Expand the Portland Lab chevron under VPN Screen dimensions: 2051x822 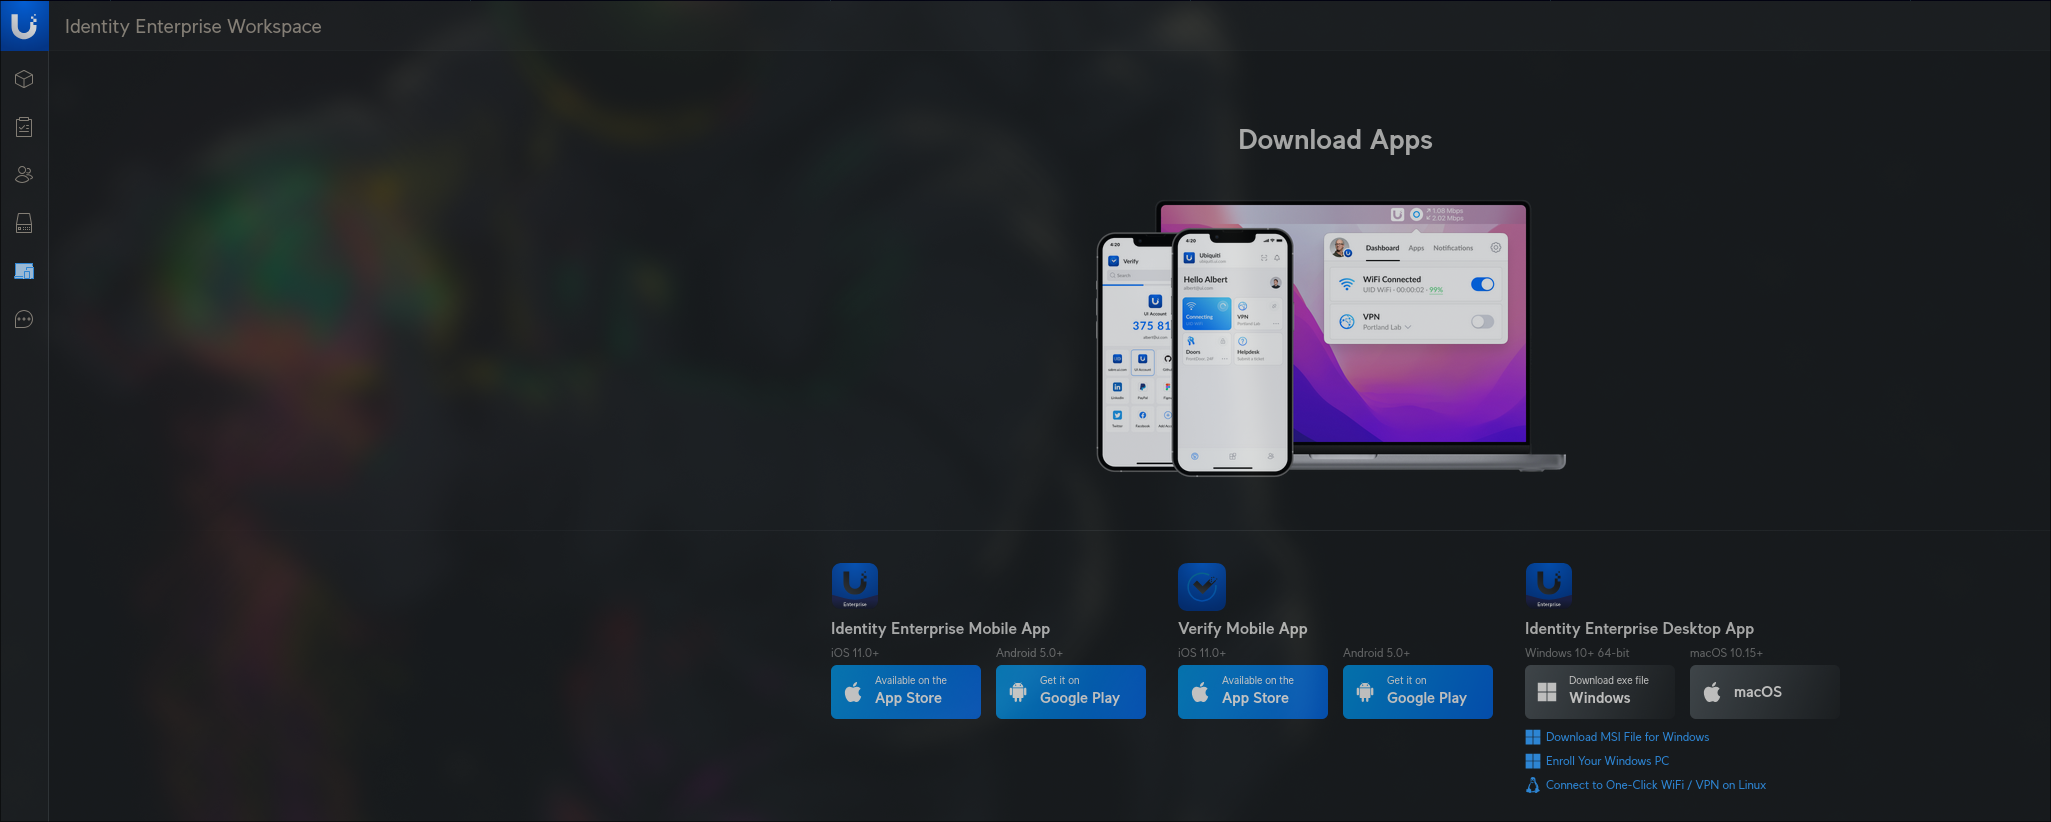coord(1408,327)
